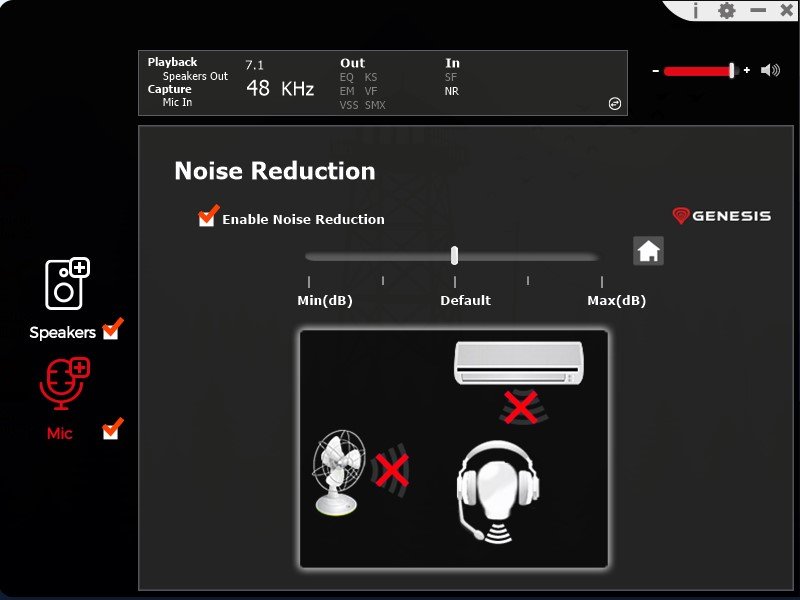This screenshot has width=800, height=600.
Task: Click the Min(dB) slider label
Action: click(325, 300)
